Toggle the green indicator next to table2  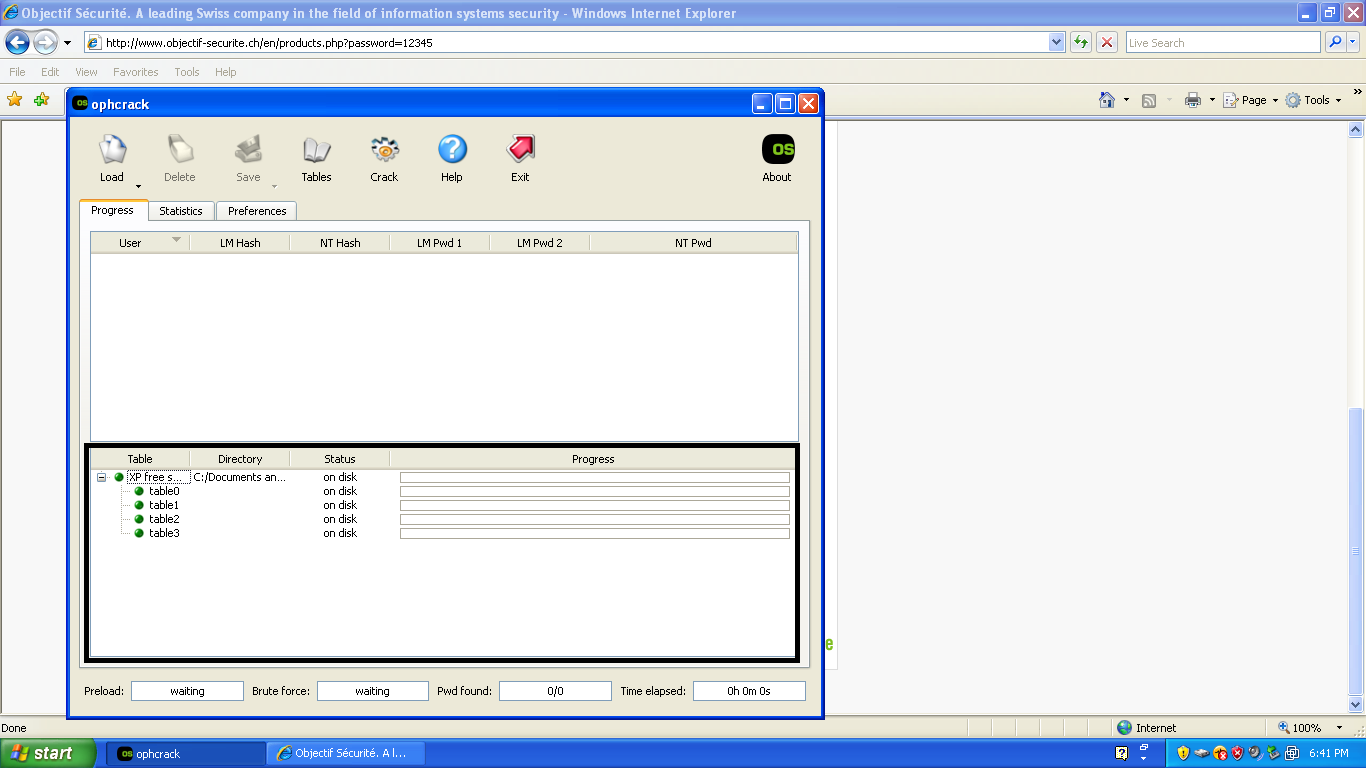pos(139,519)
